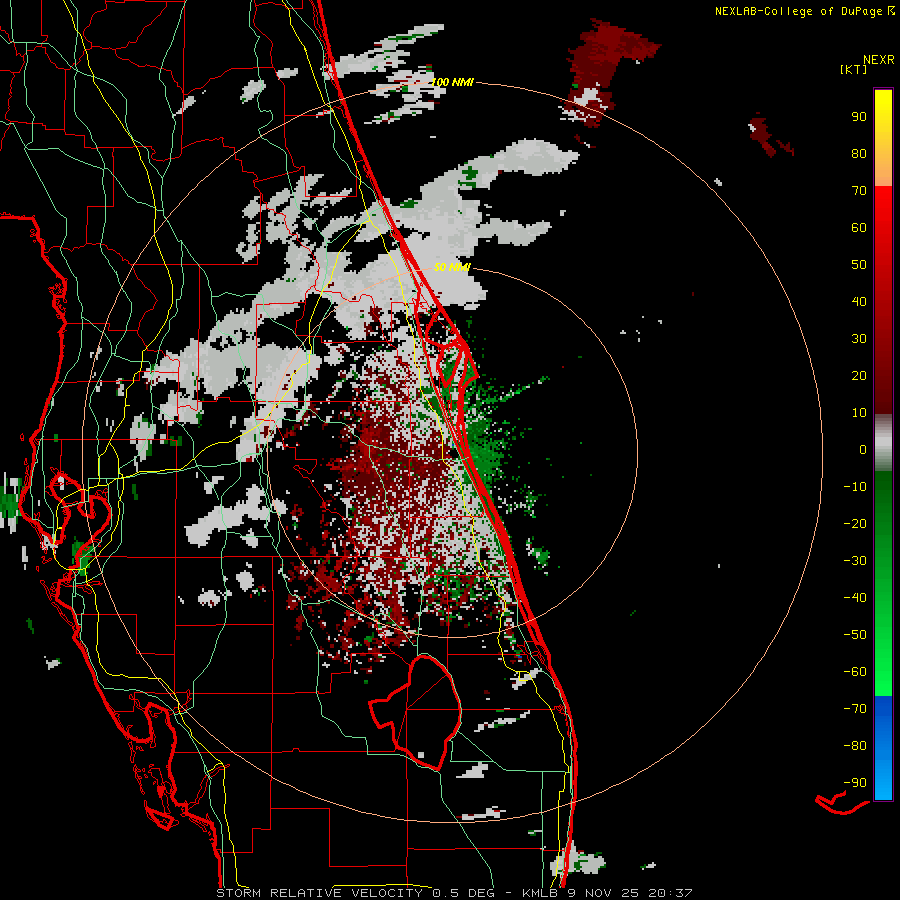This screenshot has width=900, height=900.
Task: Click the KMLB radar site identifier
Action: click(x=540, y=893)
